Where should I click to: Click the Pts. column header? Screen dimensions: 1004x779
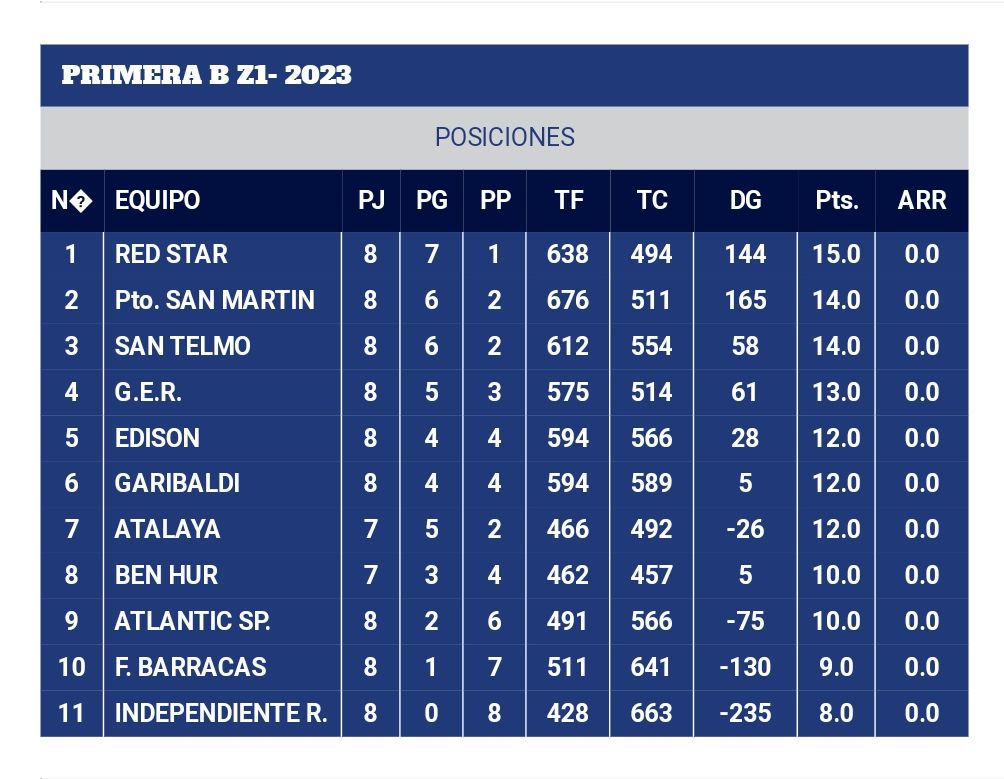click(x=836, y=200)
